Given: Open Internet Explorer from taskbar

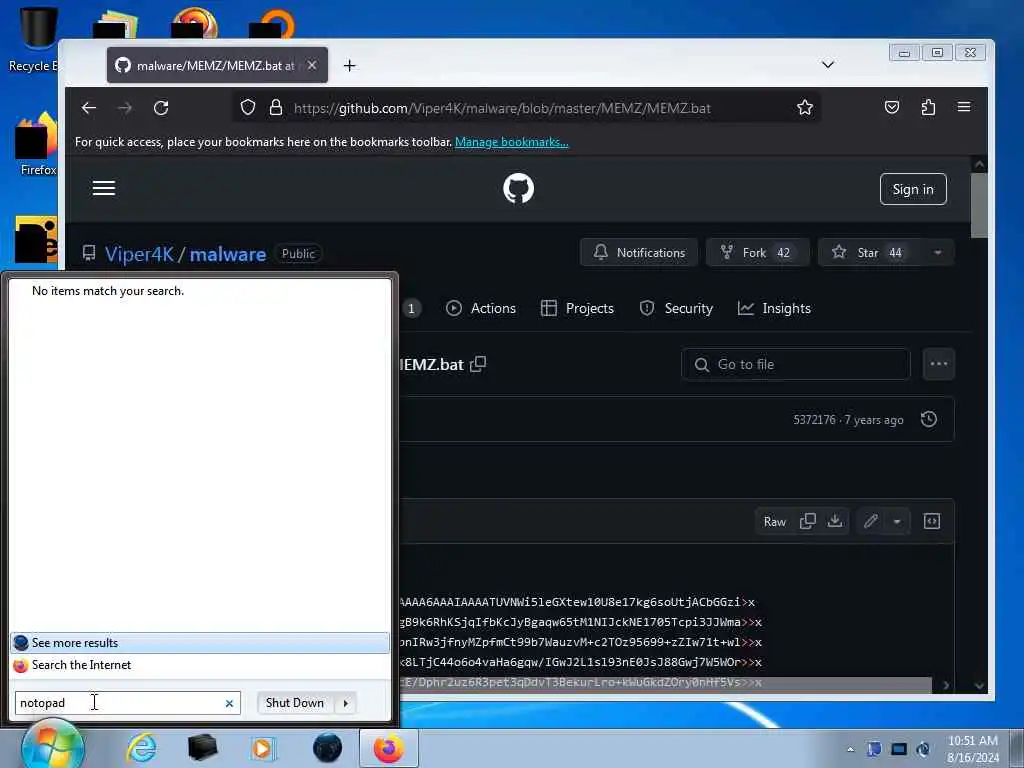Looking at the screenshot, I should [141, 748].
